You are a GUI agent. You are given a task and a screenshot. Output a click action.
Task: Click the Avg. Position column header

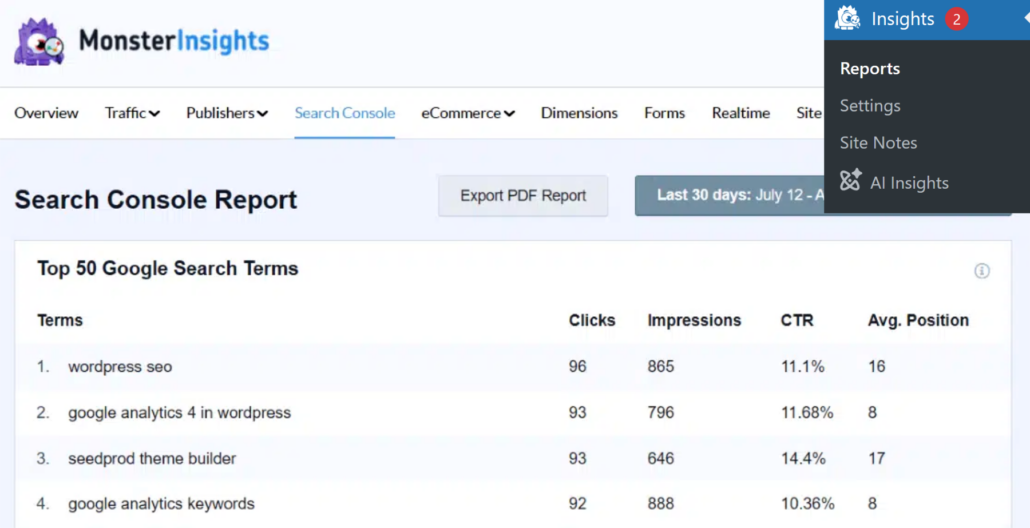[x=918, y=320]
